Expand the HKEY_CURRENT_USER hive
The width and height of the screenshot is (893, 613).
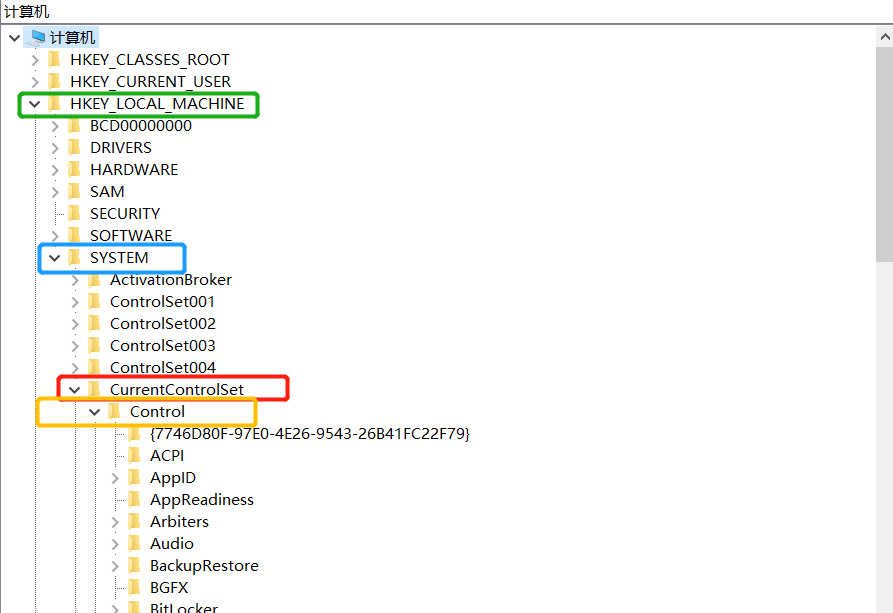35,82
